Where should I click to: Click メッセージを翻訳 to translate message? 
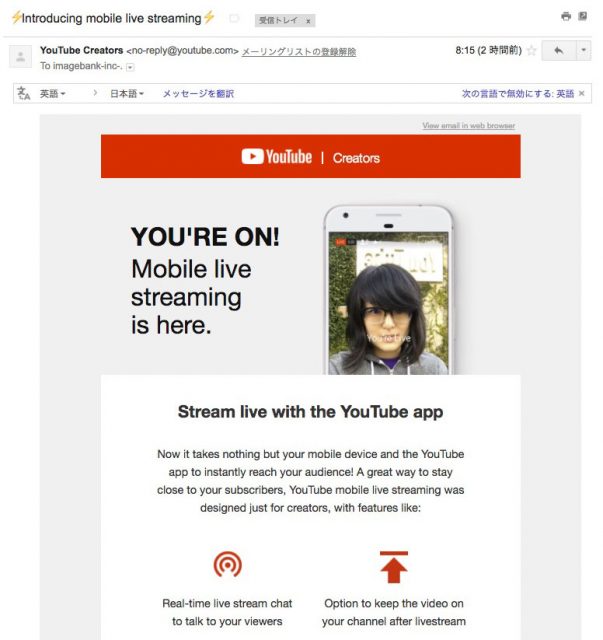pyautogui.click(x=198, y=93)
